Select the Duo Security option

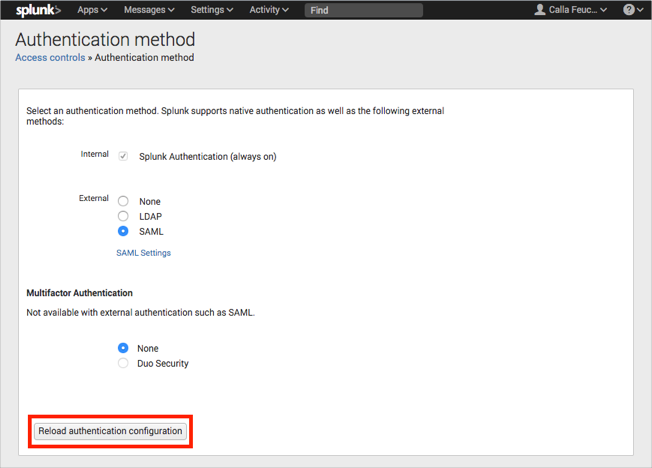point(123,363)
